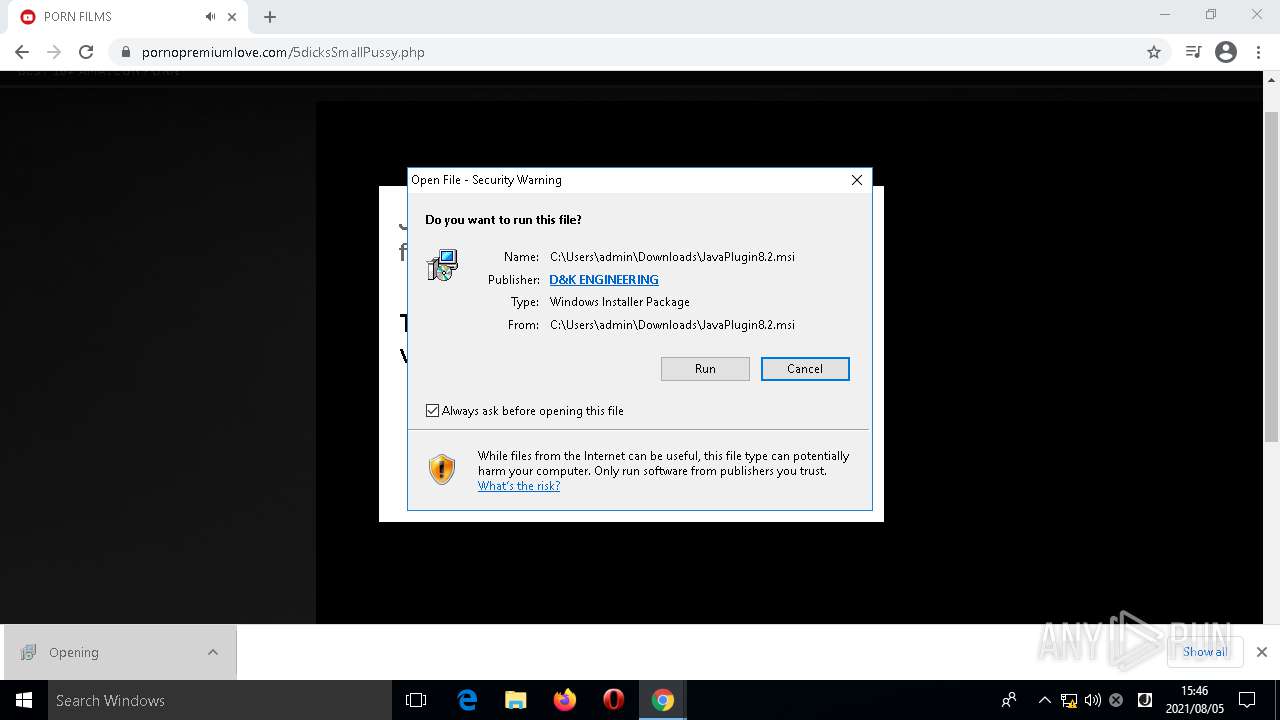Open network status tray icon

pos(1069,700)
